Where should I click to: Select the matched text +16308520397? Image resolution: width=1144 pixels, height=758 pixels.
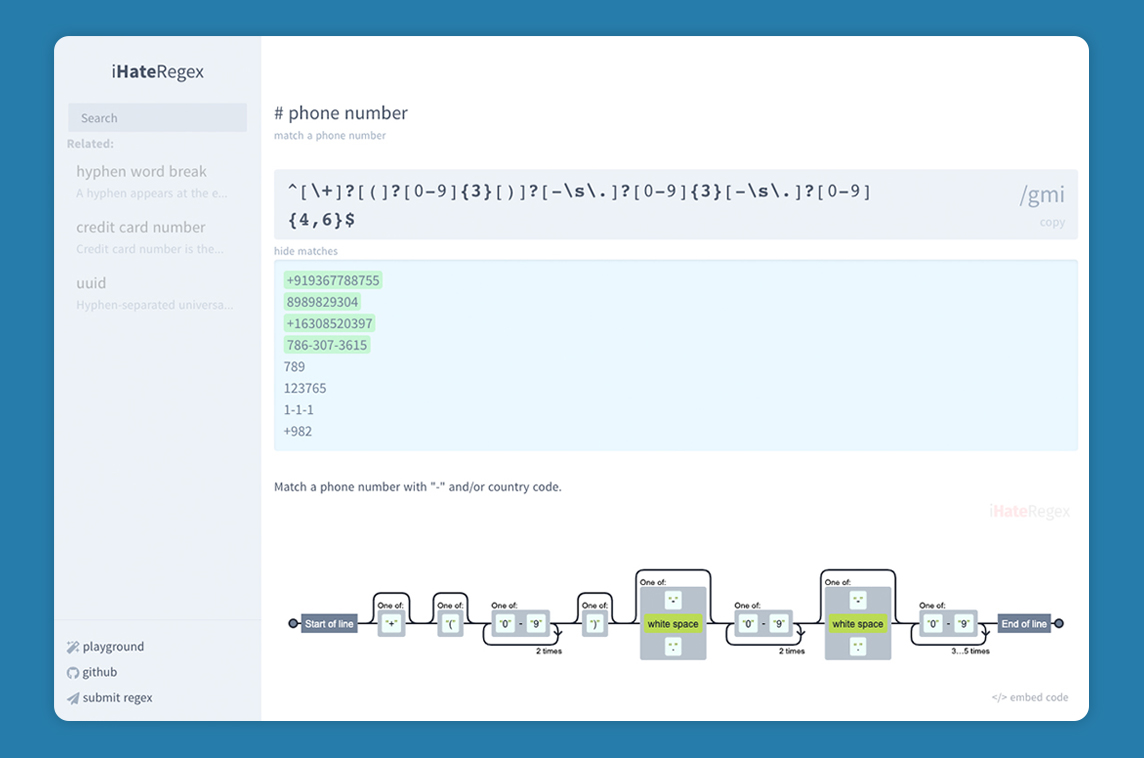click(x=330, y=323)
